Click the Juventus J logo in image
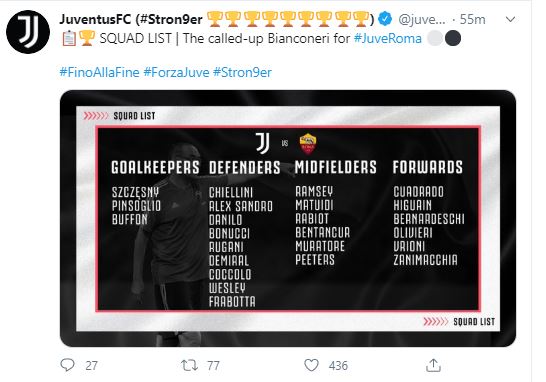546x382 pixels. coord(263,143)
